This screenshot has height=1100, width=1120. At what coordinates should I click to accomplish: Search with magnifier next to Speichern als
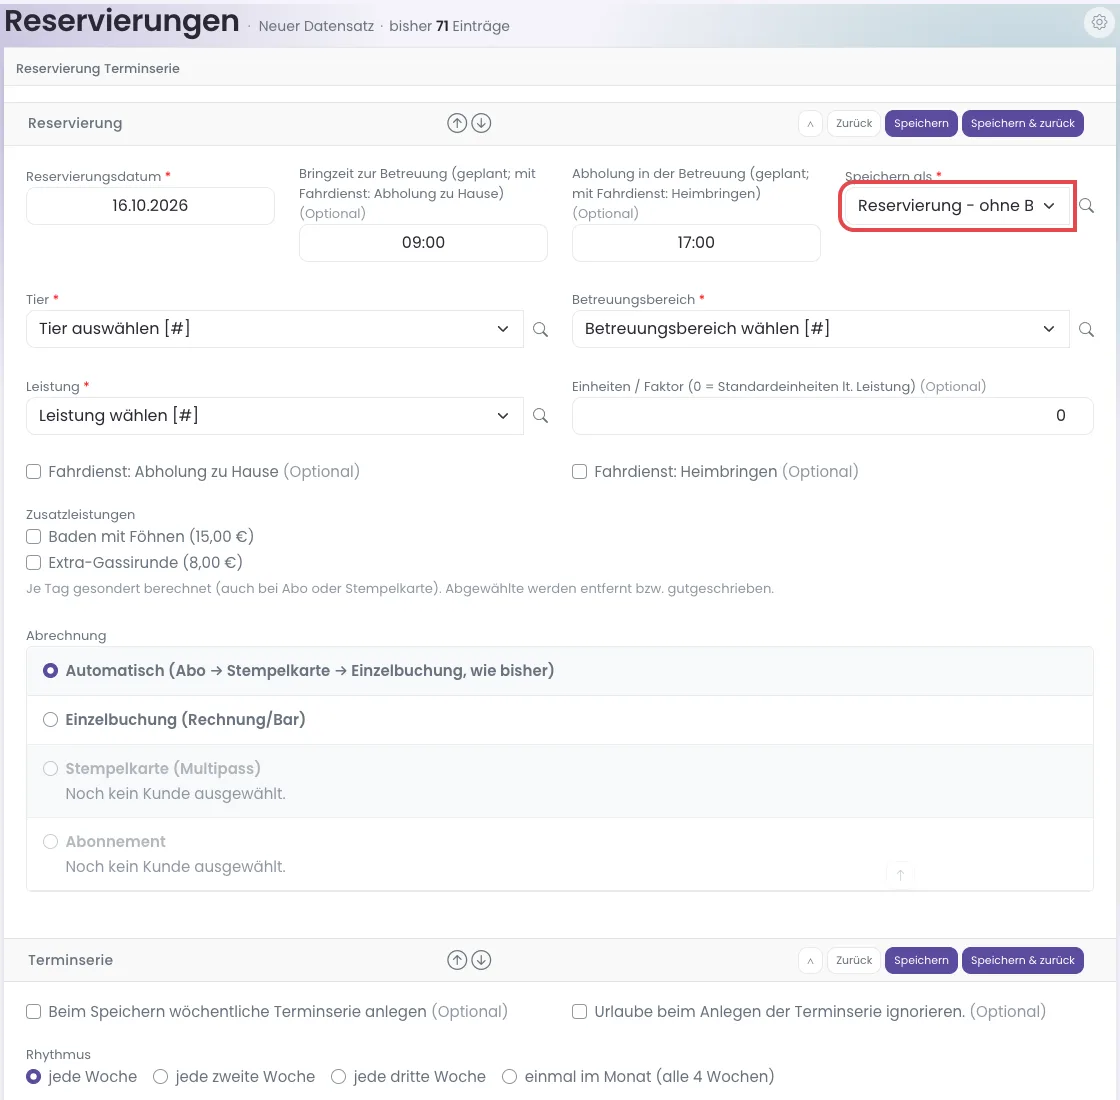coord(1086,206)
